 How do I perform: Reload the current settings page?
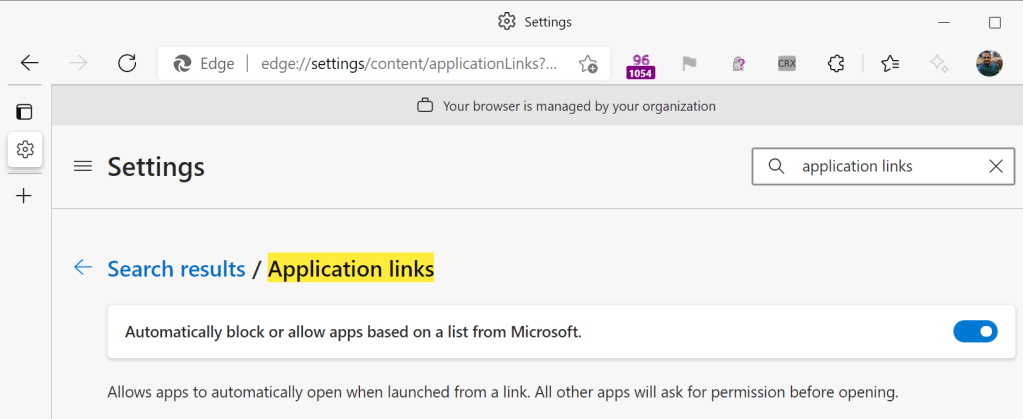pyautogui.click(x=127, y=63)
